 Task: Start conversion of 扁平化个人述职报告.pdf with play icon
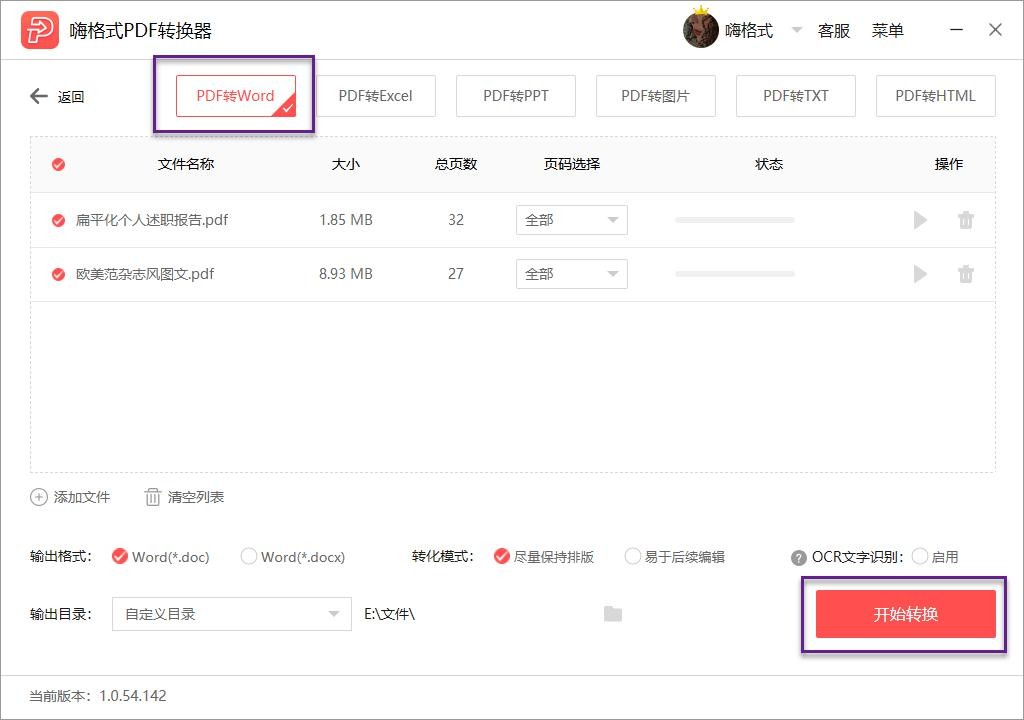tap(920, 220)
